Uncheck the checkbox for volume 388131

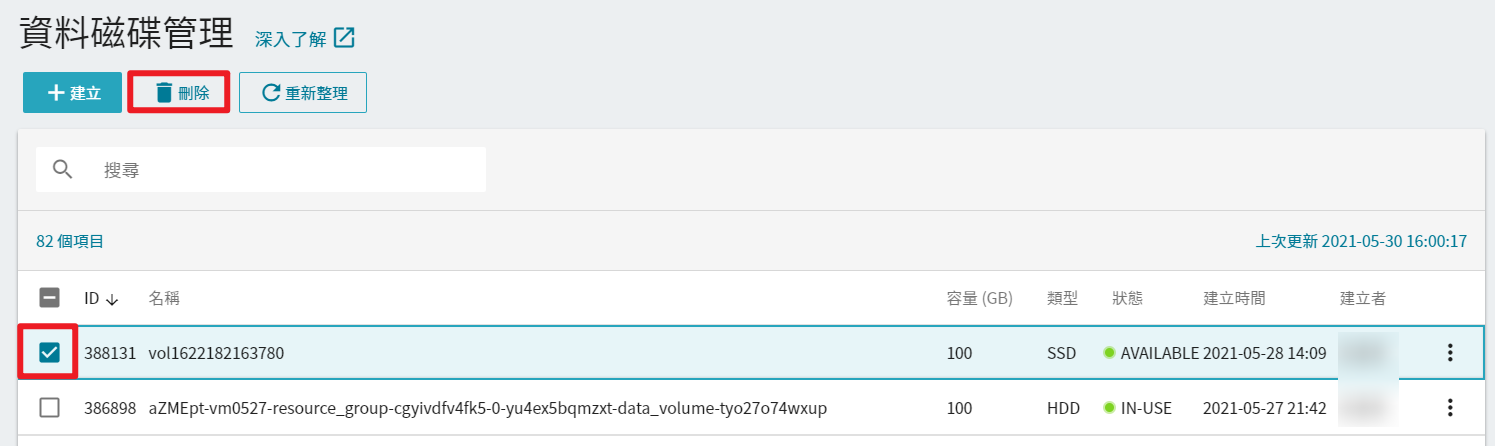(x=49, y=352)
